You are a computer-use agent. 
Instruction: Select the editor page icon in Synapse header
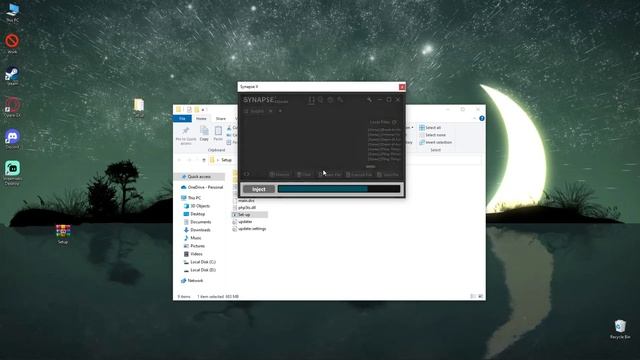tap(311, 100)
